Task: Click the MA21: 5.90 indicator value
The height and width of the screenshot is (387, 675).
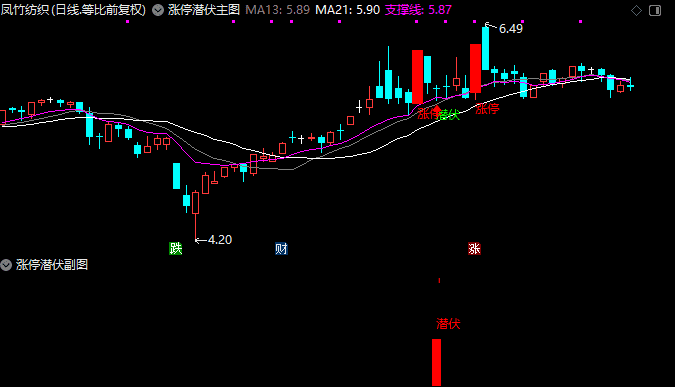Action: [x=347, y=10]
